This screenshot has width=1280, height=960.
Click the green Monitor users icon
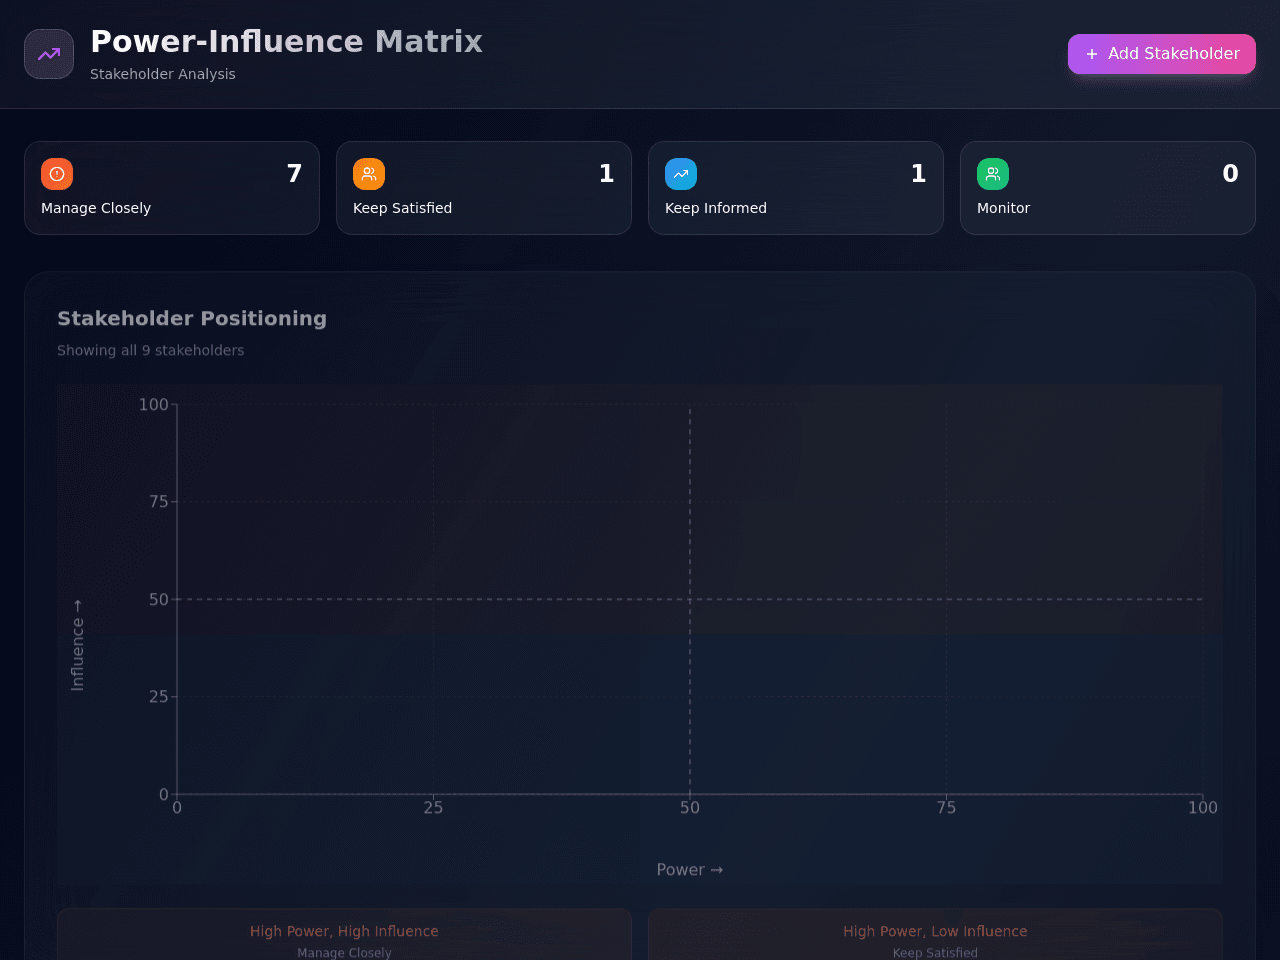tap(993, 174)
